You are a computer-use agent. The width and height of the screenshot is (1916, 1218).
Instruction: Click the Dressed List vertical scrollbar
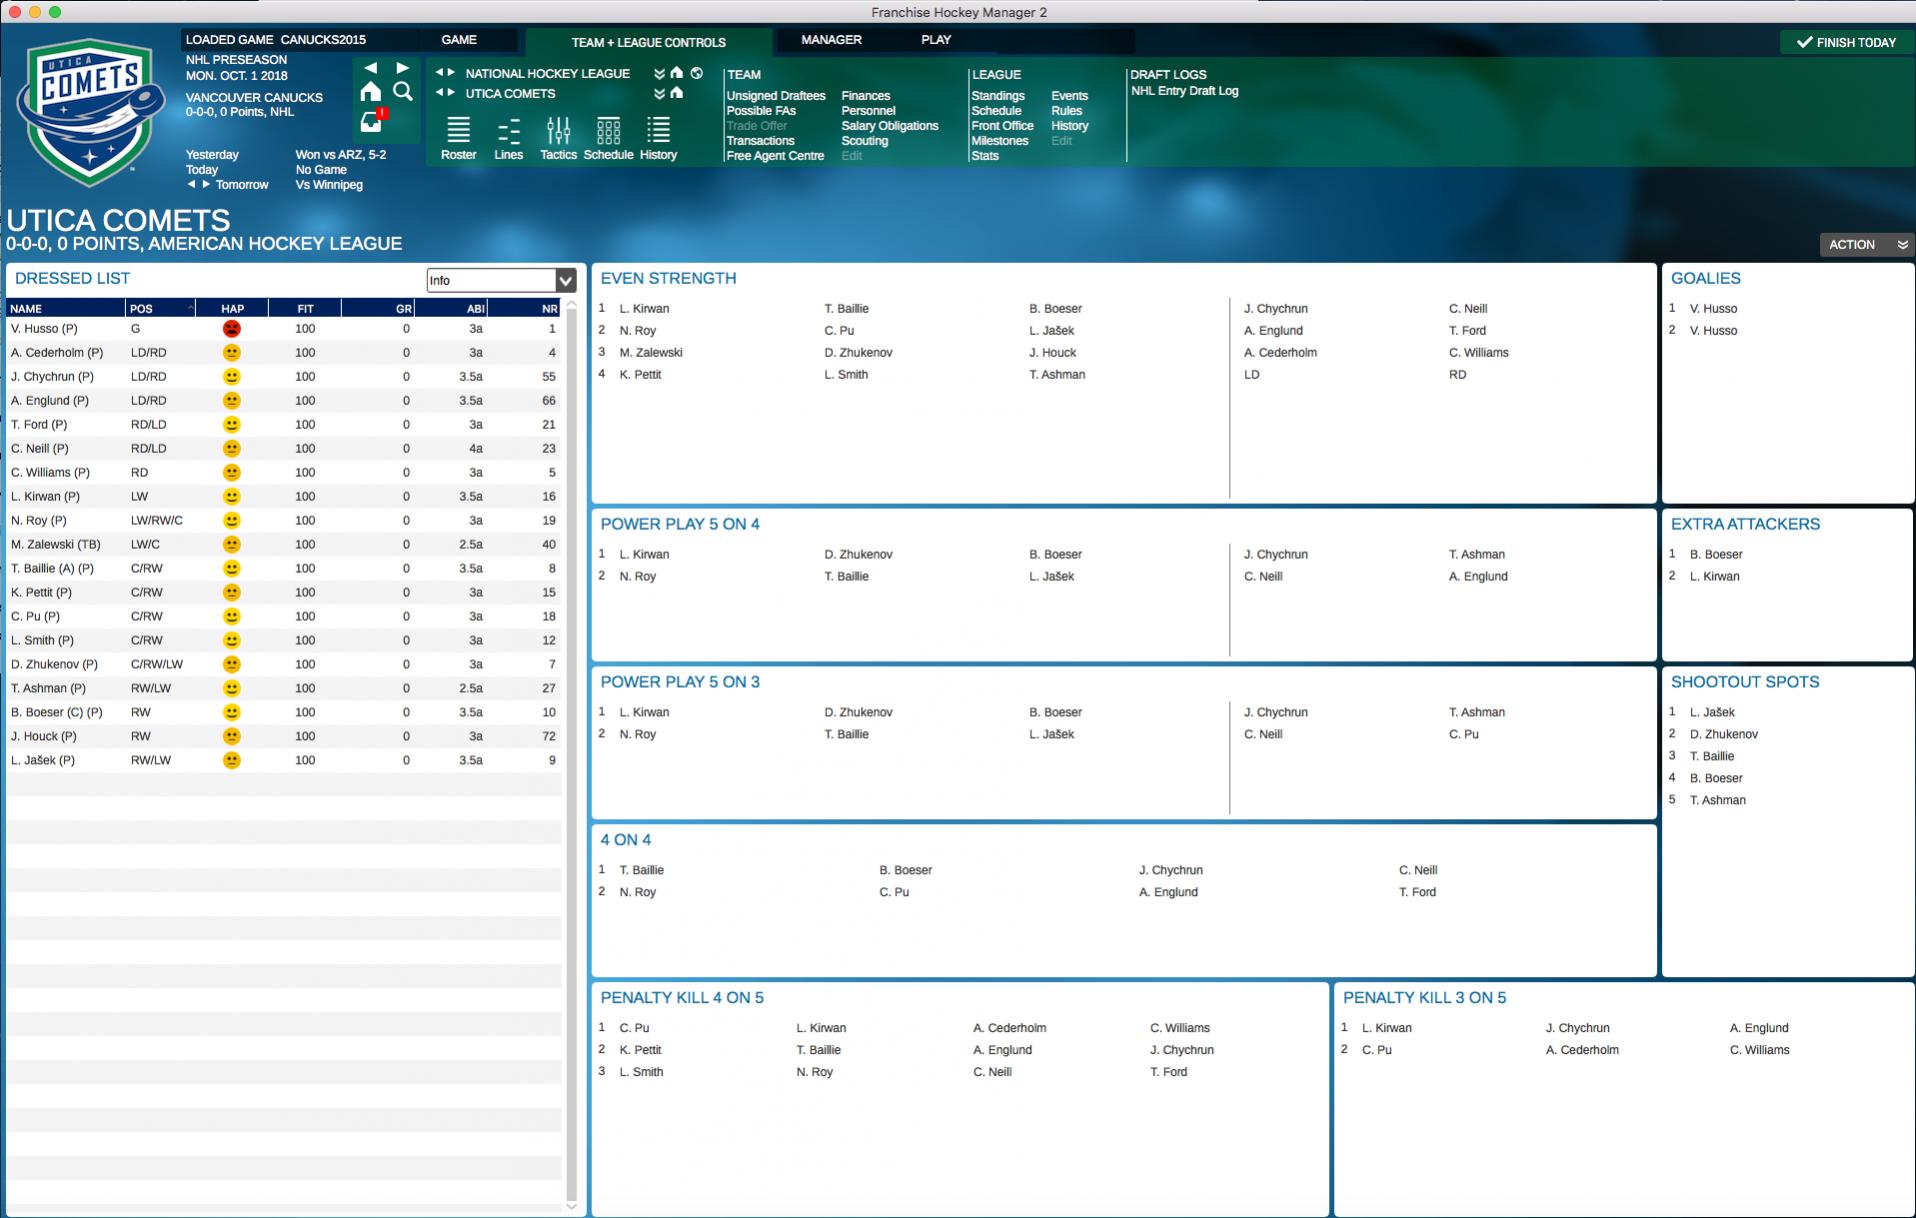point(572,750)
